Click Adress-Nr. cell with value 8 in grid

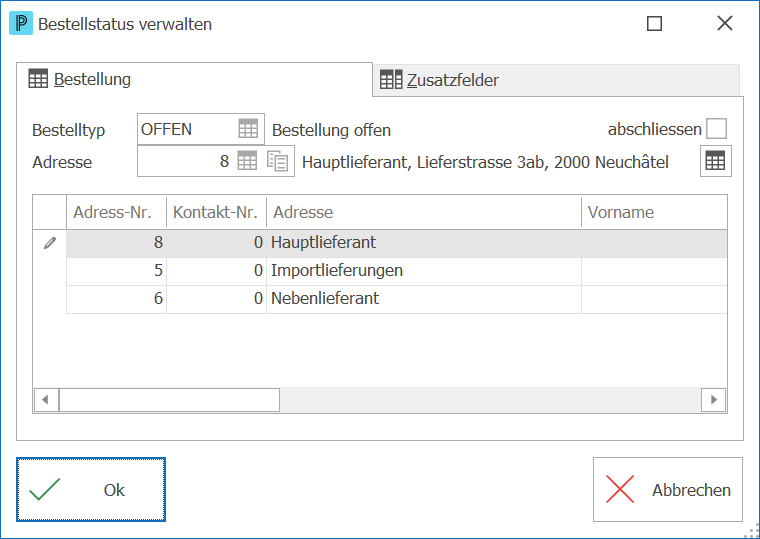(x=116, y=243)
